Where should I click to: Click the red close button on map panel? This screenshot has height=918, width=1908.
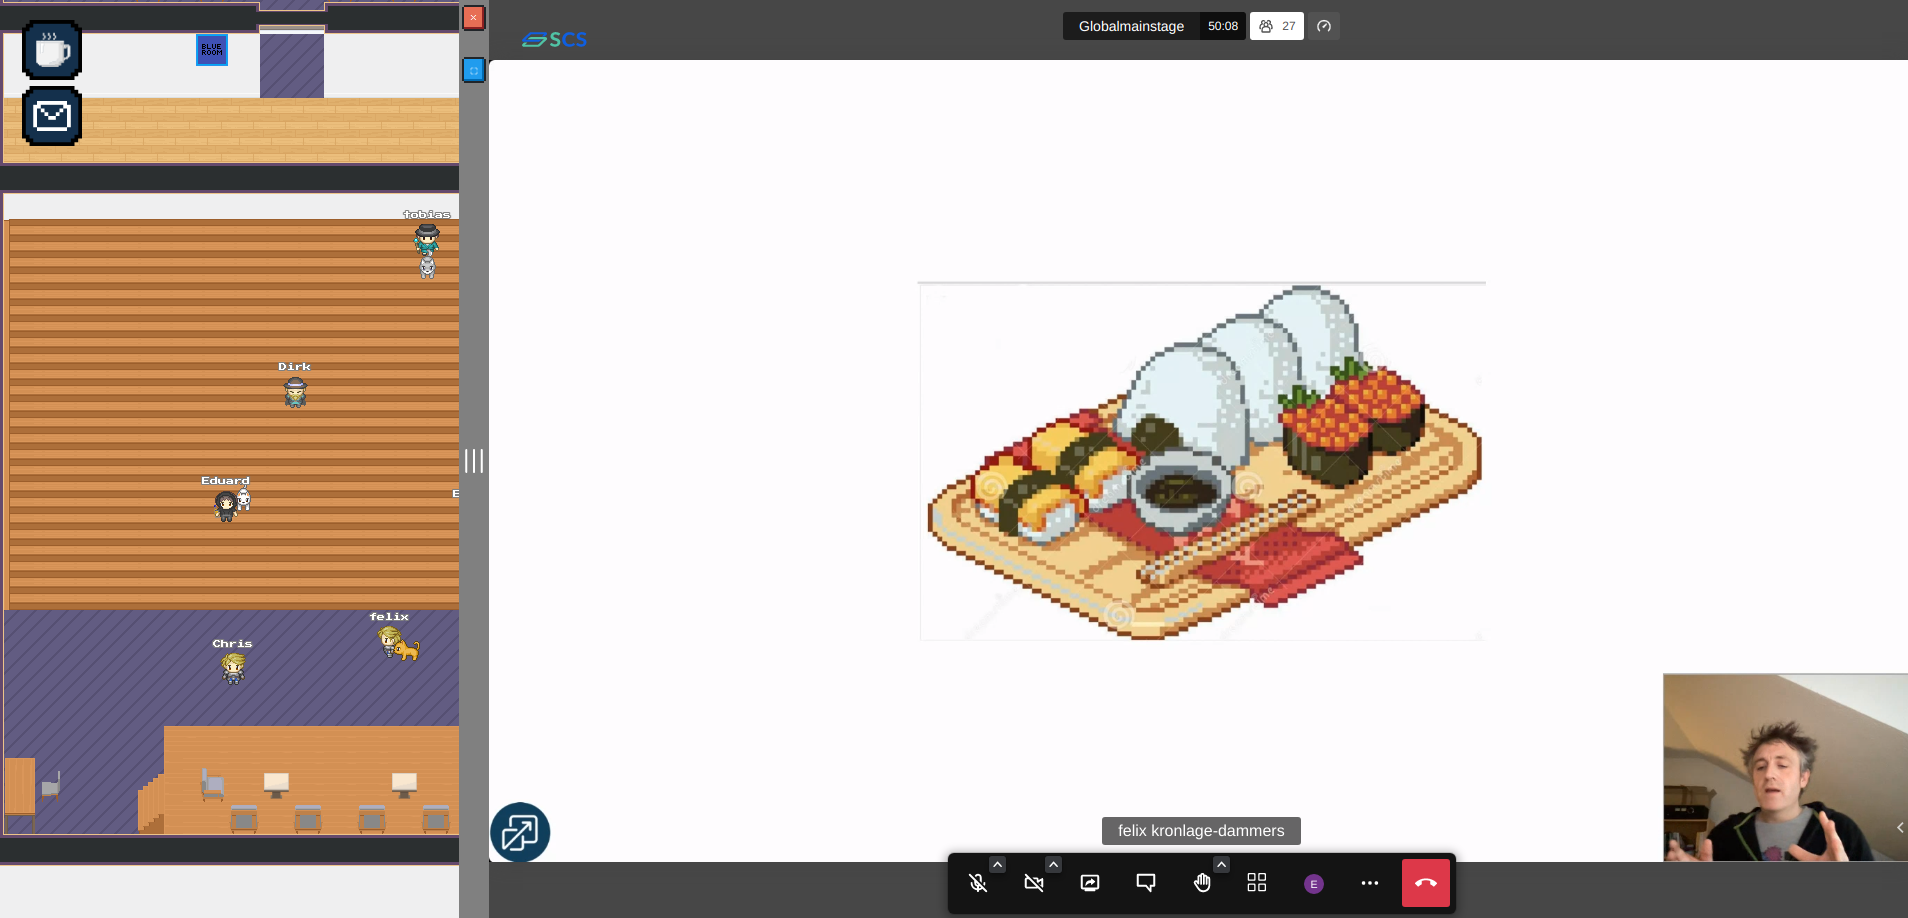point(474,18)
